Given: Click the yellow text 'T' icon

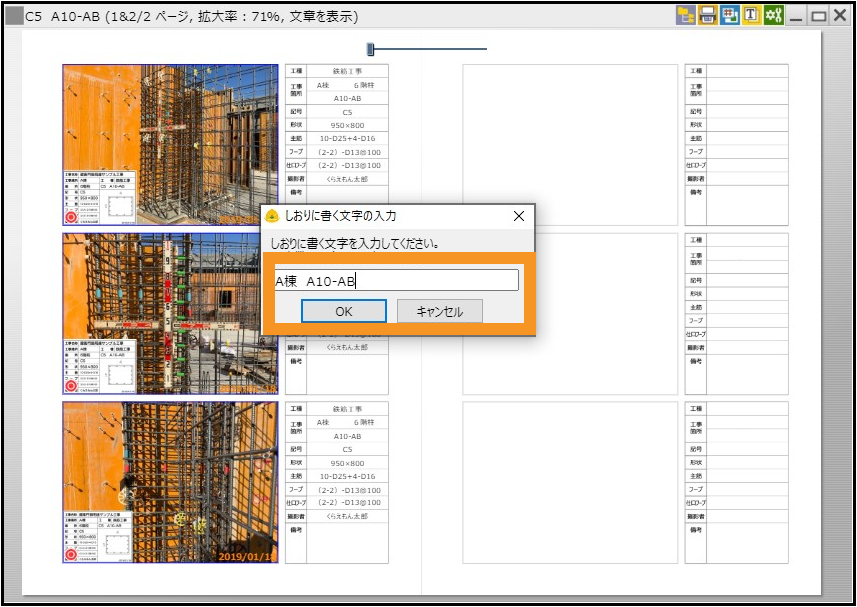Looking at the screenshot, I should click(x=751, y=15).
